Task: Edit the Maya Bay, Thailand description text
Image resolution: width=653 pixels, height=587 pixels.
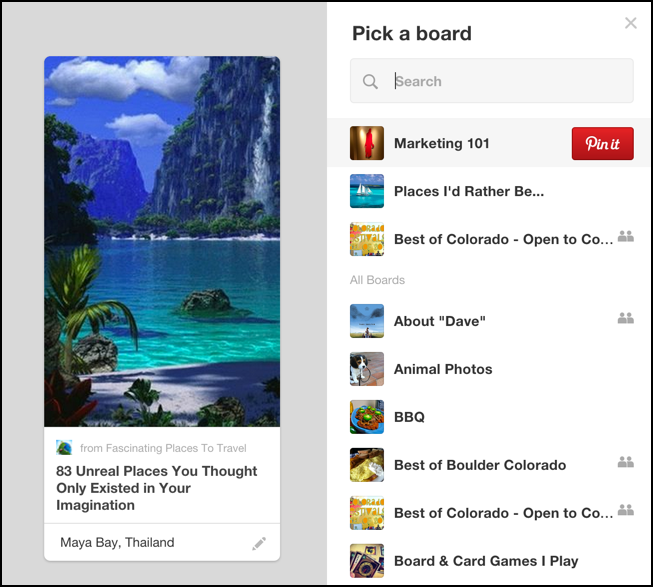Action: coord(117,542)
